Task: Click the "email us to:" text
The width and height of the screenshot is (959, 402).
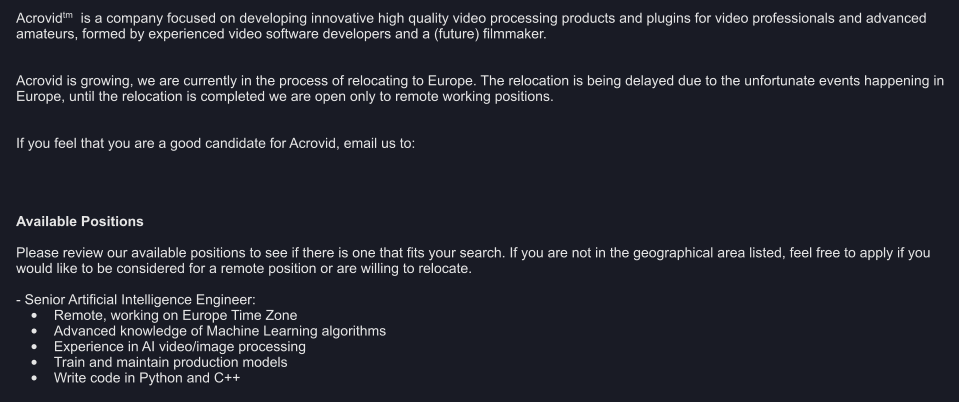Action: 379,143
